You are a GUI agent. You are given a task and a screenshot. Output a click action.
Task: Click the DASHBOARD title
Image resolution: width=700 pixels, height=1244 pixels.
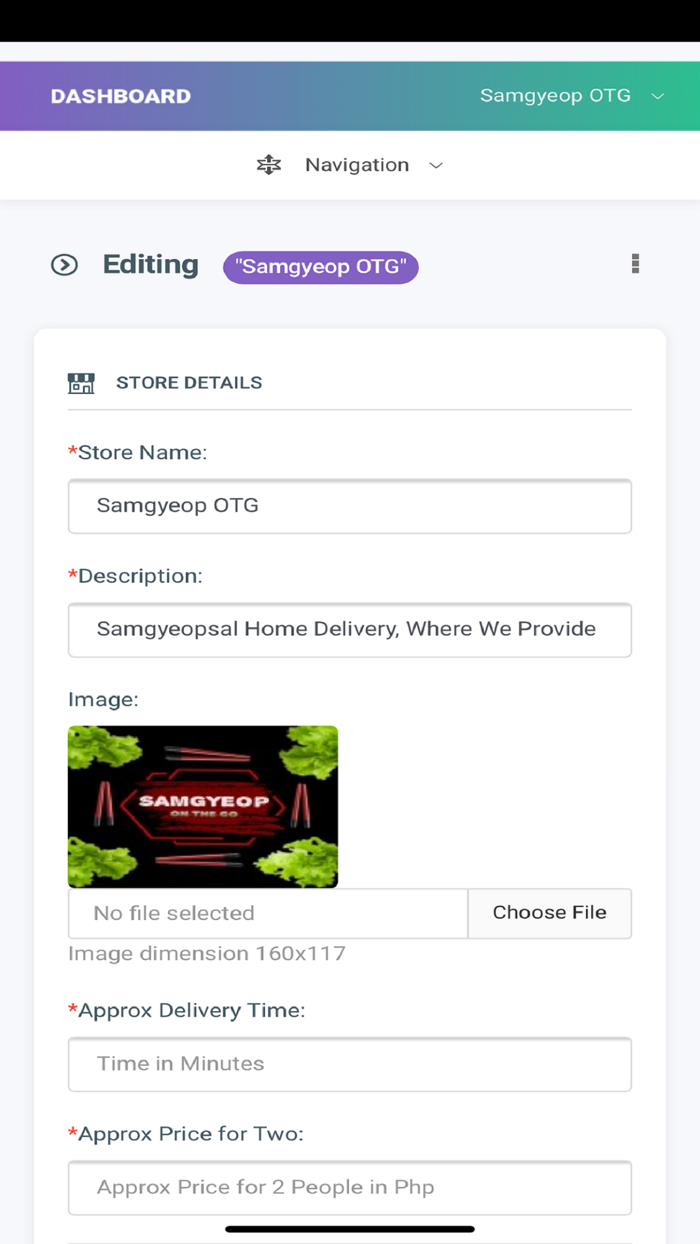click(x=120, y=96)
